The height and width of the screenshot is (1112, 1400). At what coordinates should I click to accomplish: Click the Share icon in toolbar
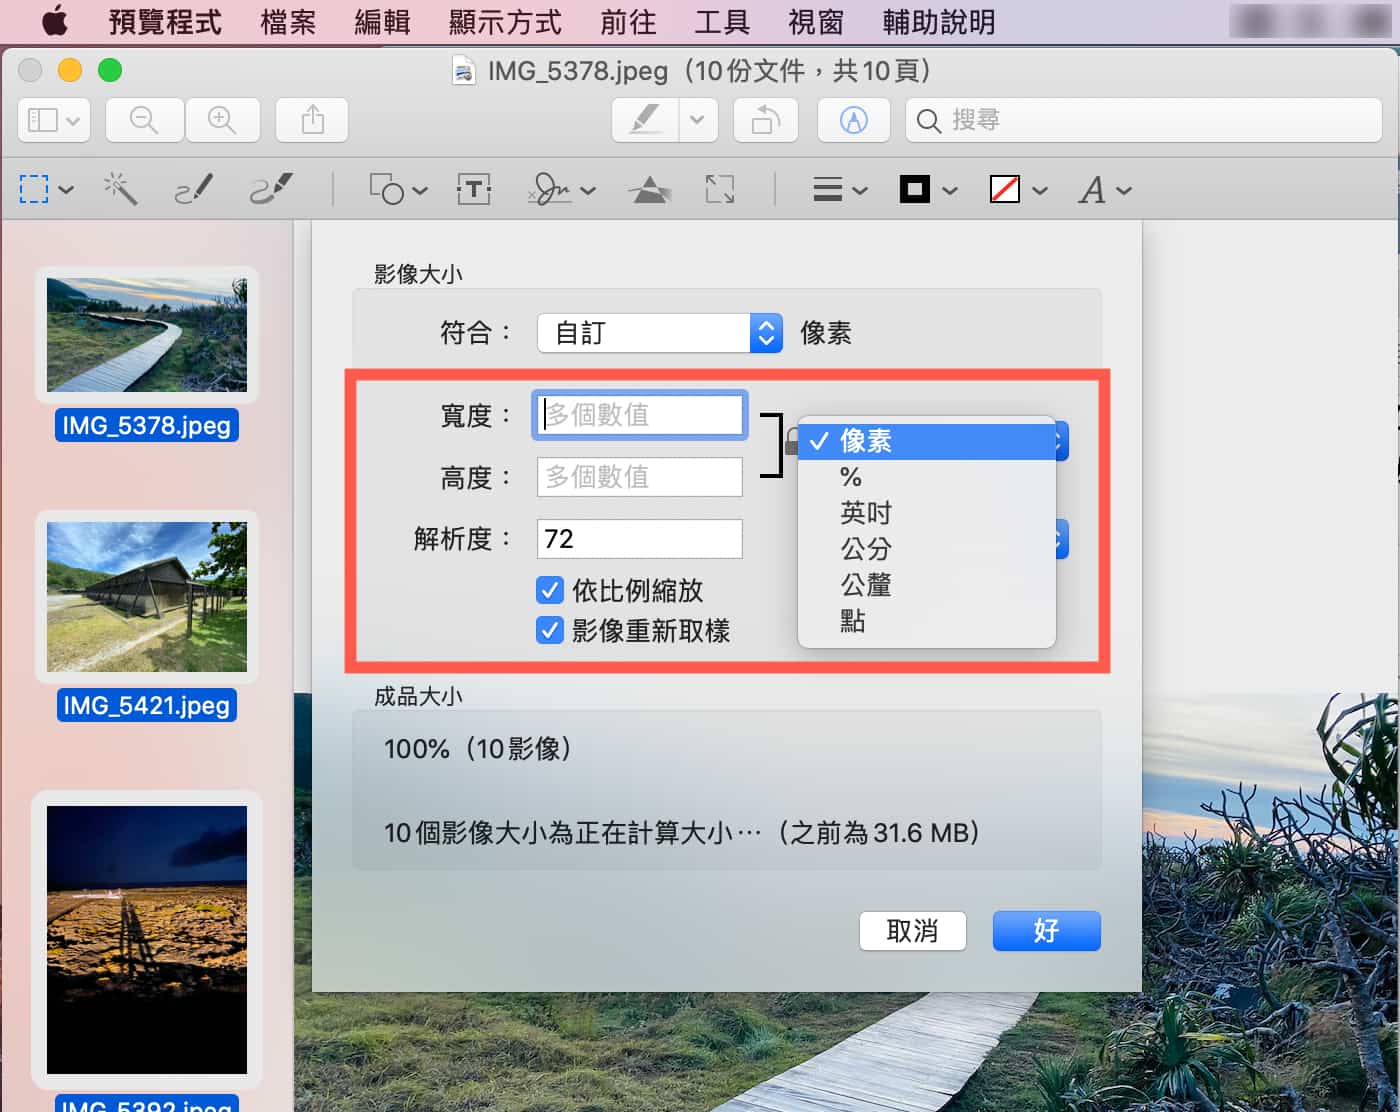coord(313,121)
